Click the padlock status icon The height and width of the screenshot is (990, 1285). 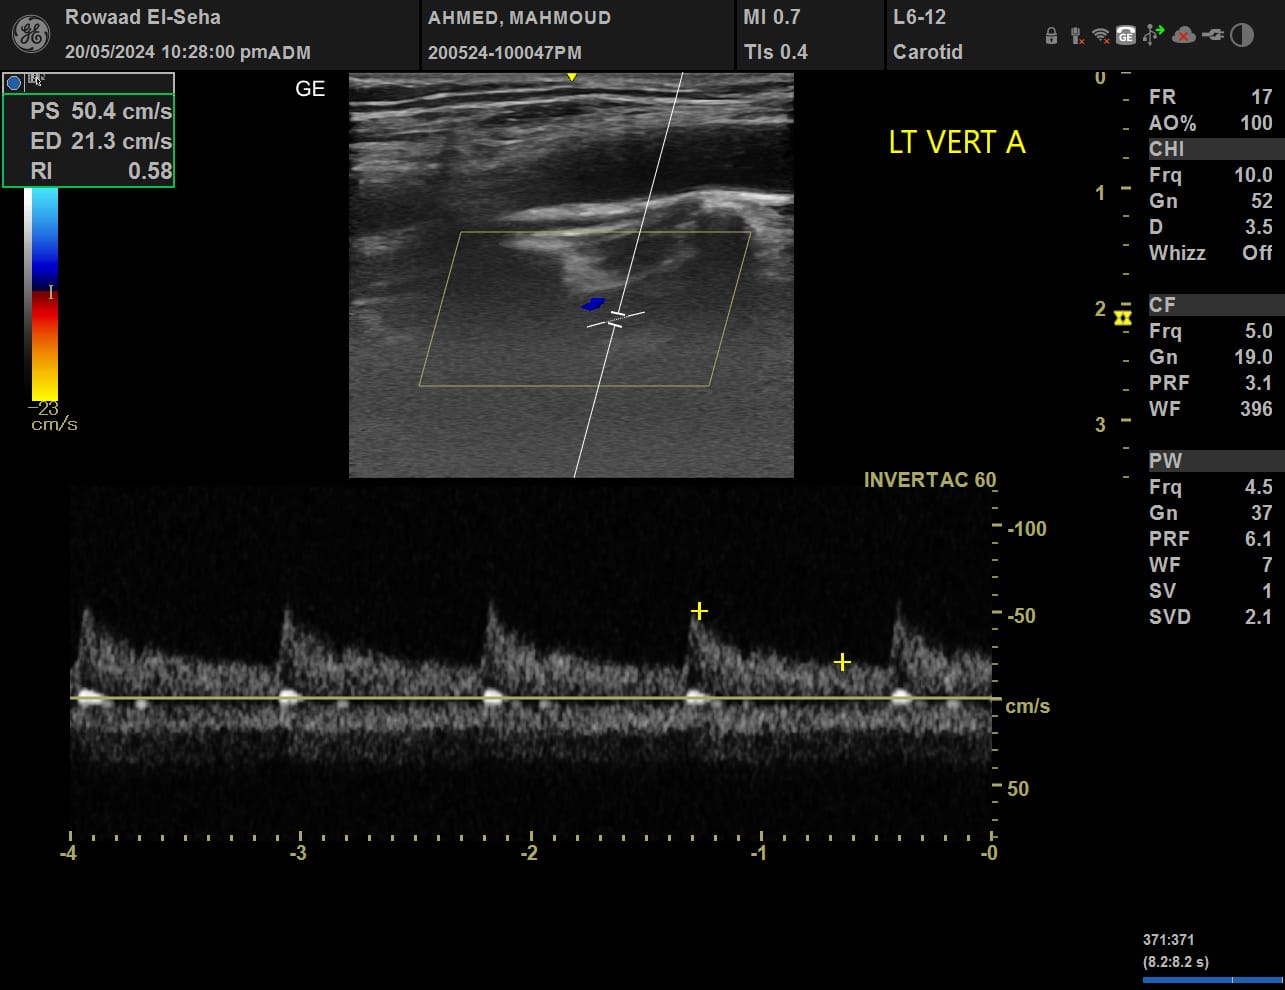click(1051, 36)
